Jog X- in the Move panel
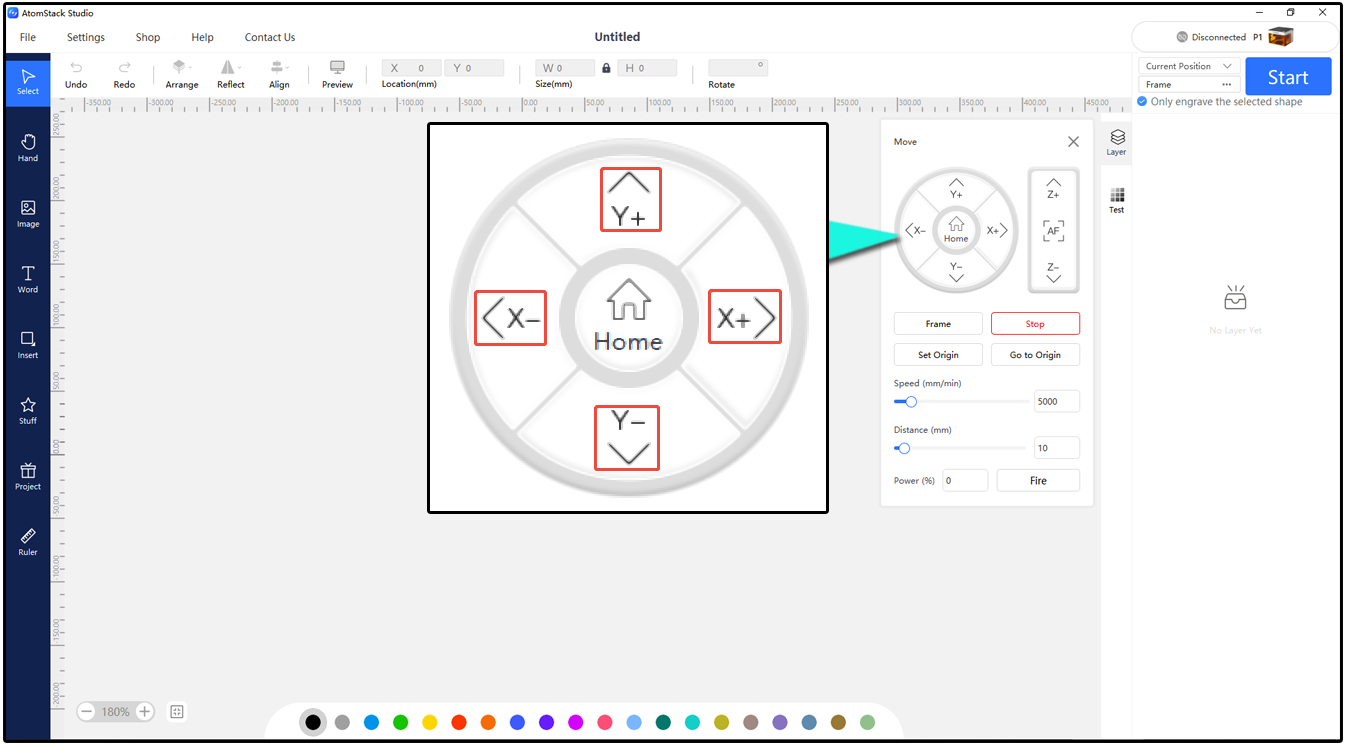 click(x=915, y=230)
